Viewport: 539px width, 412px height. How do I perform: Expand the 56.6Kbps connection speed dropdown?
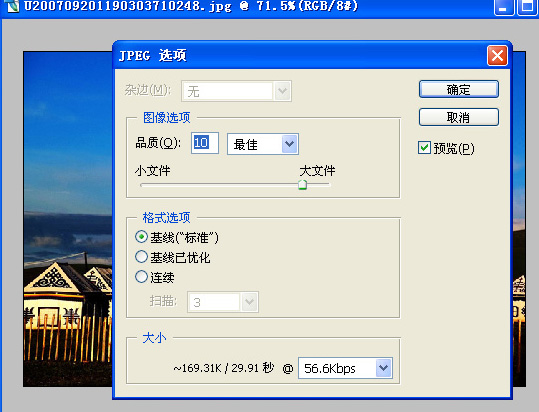pos(345,368)
